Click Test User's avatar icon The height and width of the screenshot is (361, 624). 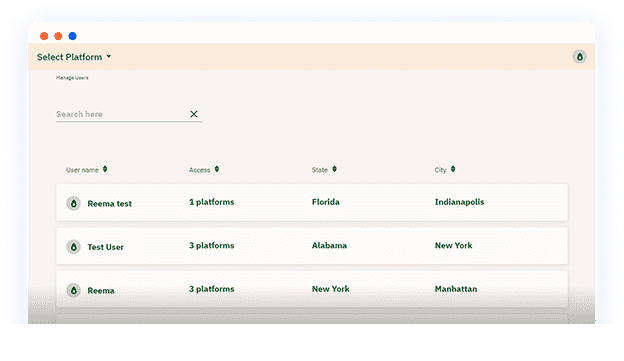74,247
